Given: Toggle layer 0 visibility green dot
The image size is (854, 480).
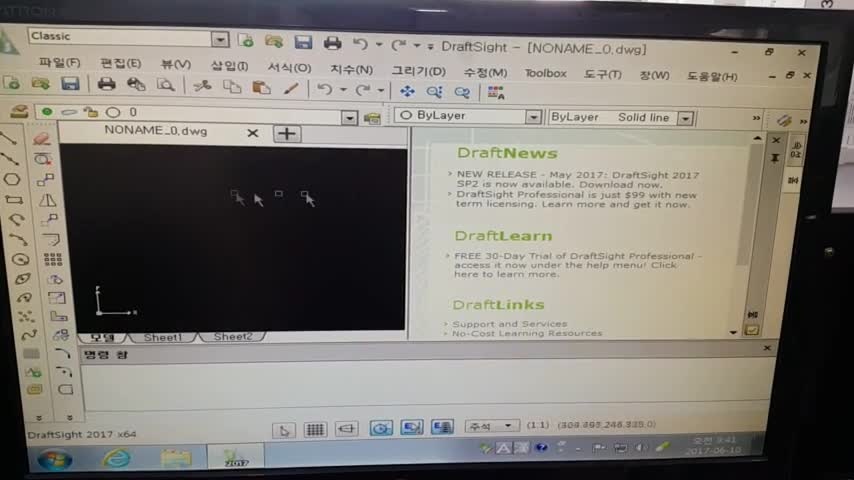Looking at the screenshot, I should coord(47,112).
